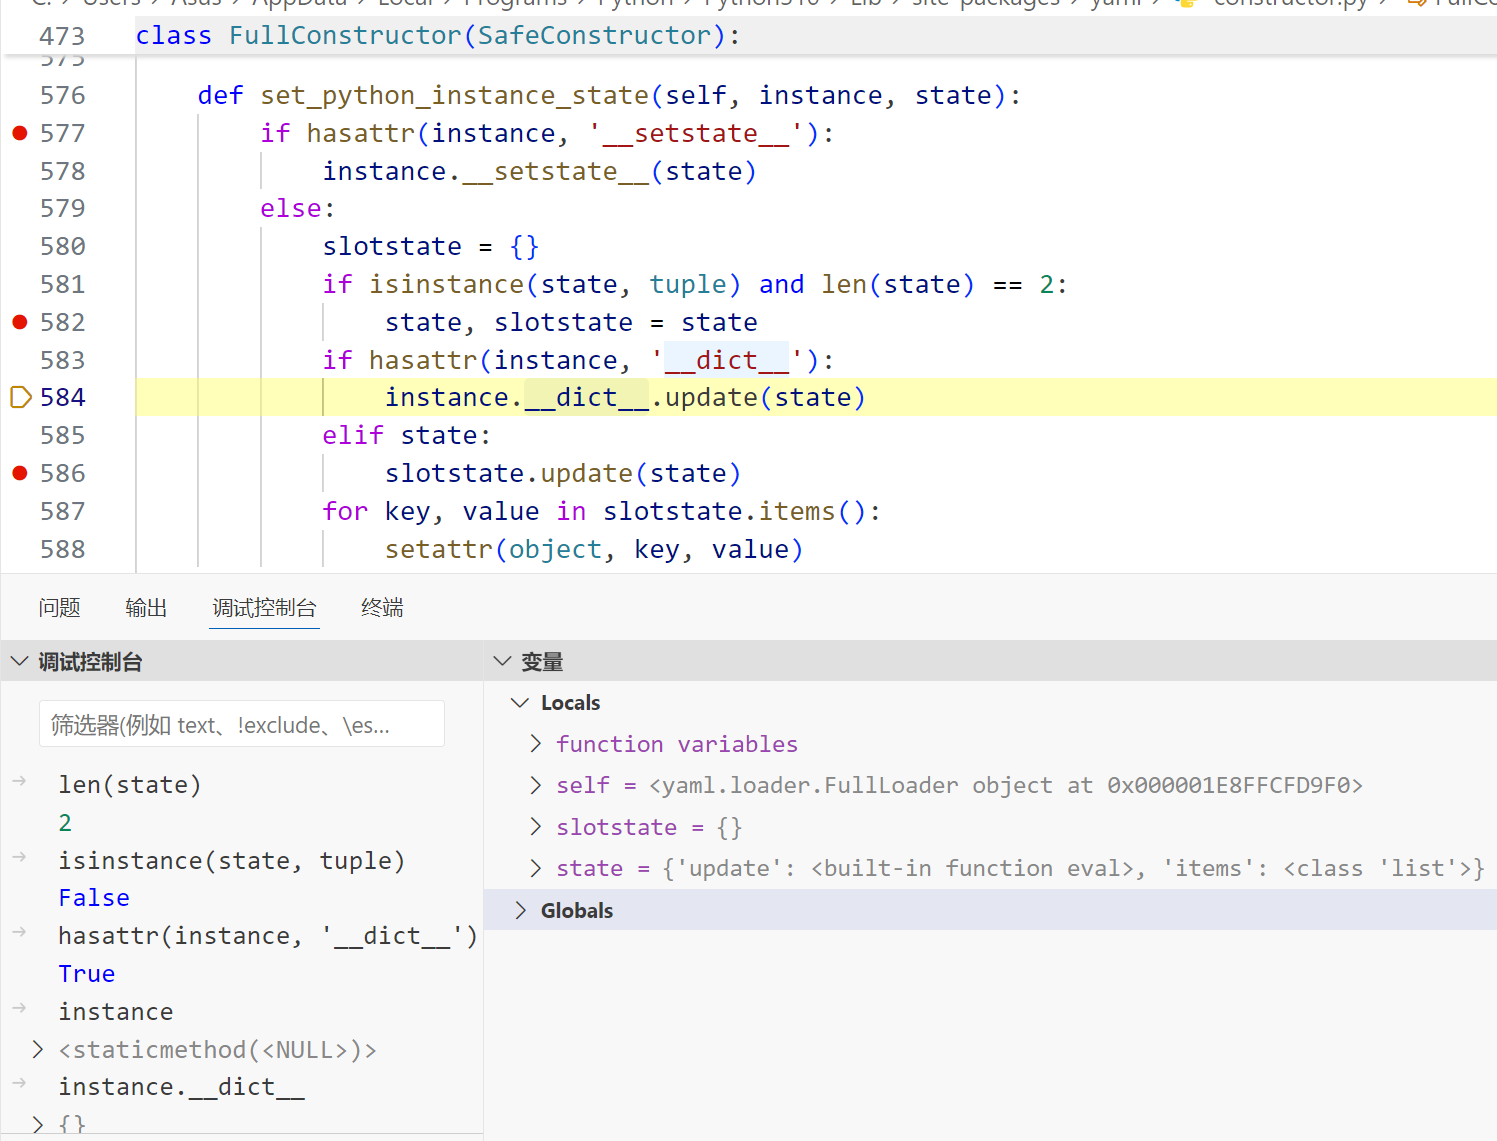Select the 调试控制台 debug console tab
Screen dimensions: 1497x1141
click(264, 608)
